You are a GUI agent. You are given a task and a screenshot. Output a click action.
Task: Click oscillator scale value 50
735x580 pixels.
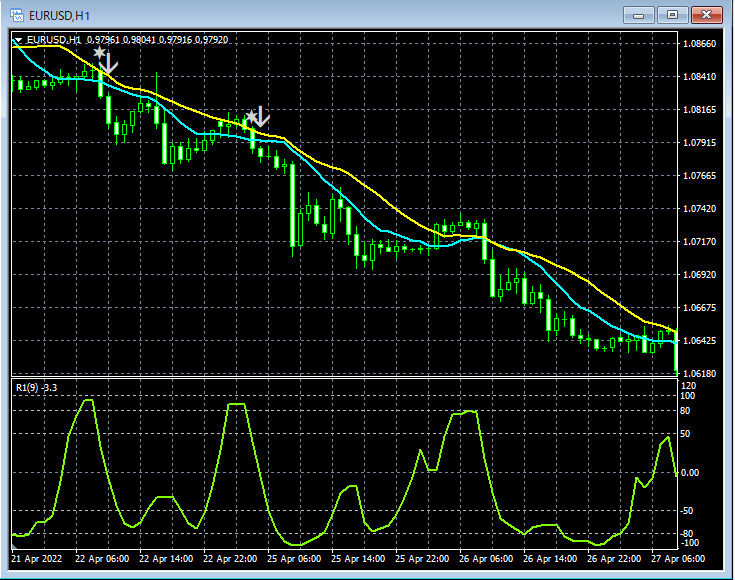pos(685,434)
